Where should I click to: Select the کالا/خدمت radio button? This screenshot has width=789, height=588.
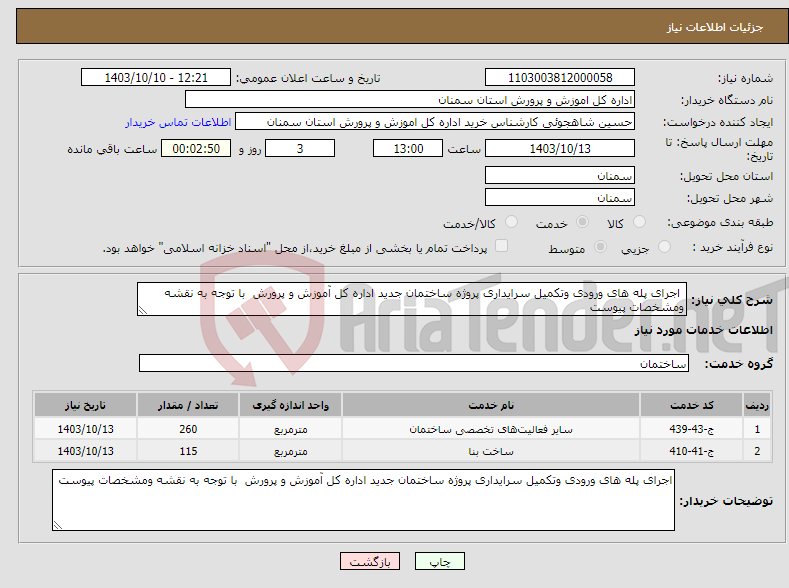pyautogui.click(x=511, y=222)
